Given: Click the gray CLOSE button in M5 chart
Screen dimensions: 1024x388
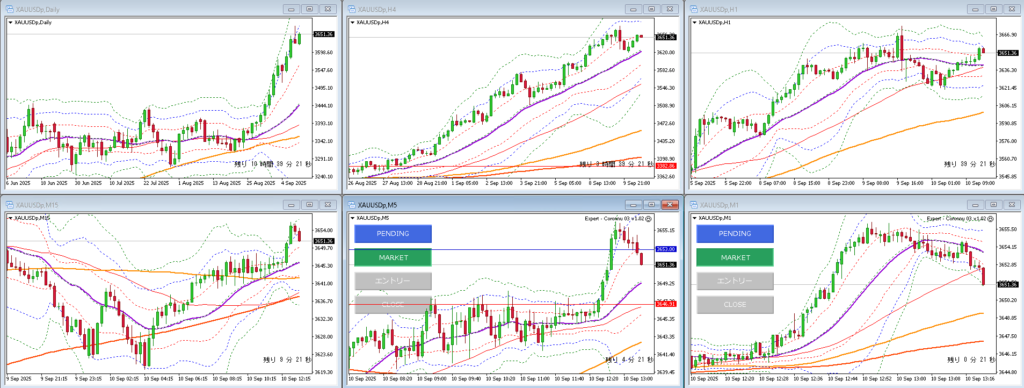Looking at the screenshot, I should coord(393,304).
